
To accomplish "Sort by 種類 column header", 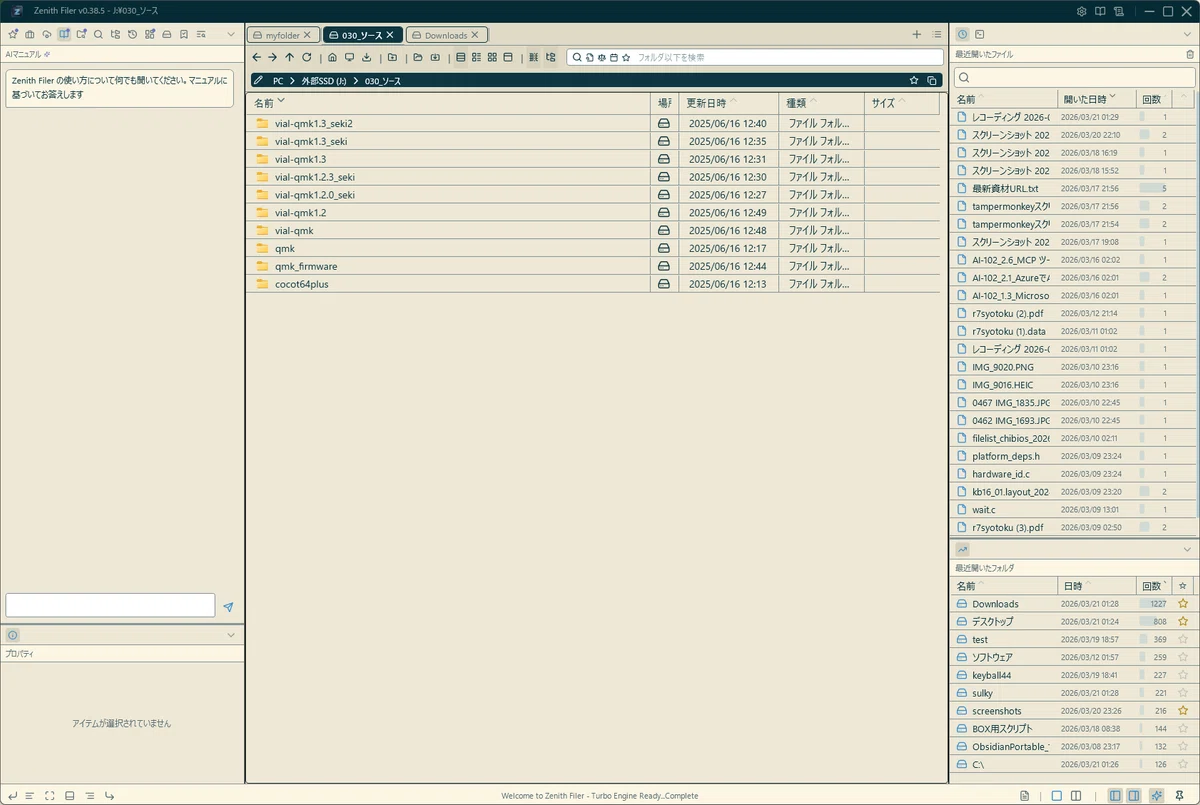I will [821, 102].
